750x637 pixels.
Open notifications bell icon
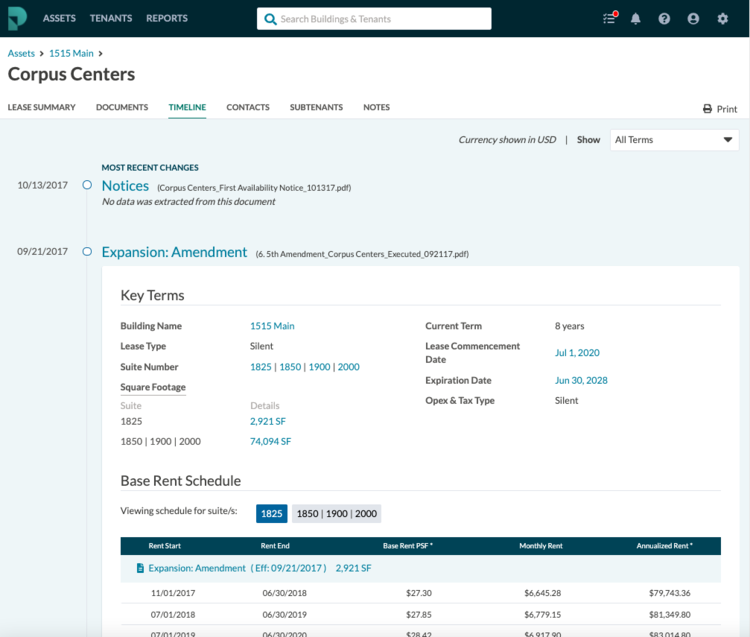pyautogui.click(x=635, y=19)
